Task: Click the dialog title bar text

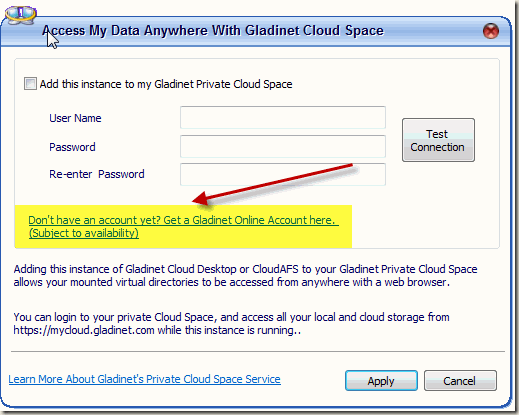Action: 213,31
